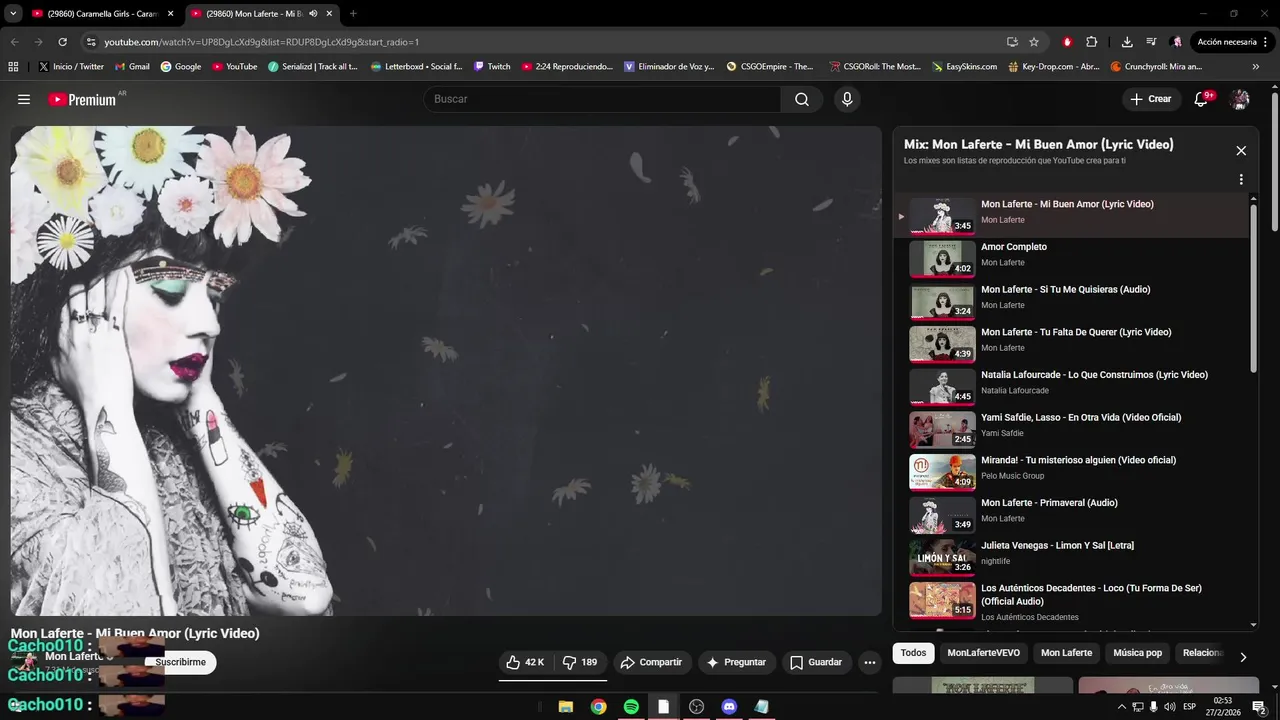Show more filter chips with right arrow
The image size is (1280, 720).
(x=1243, y=657)
